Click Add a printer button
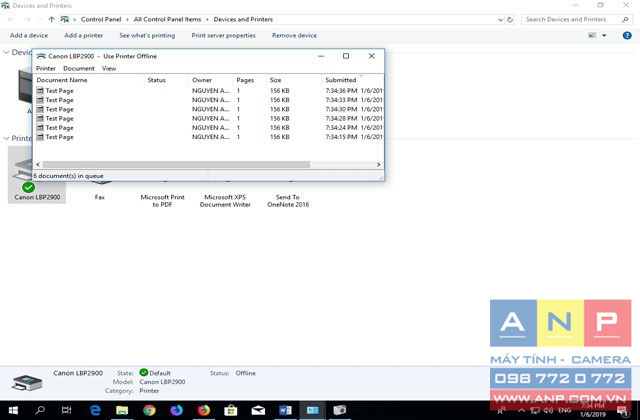The width and height of the screenshot is (640, 420). tap(84, 36)
